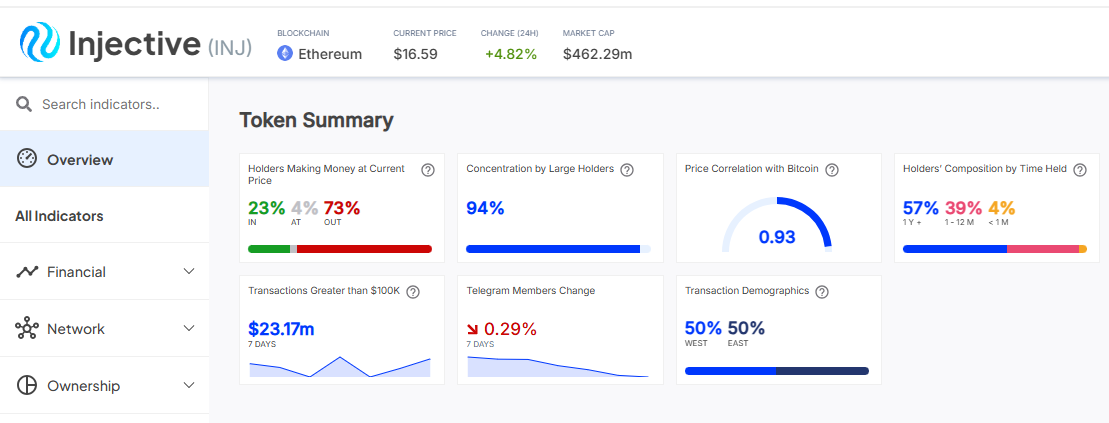Select the Overview menu item

click(104, 159)
